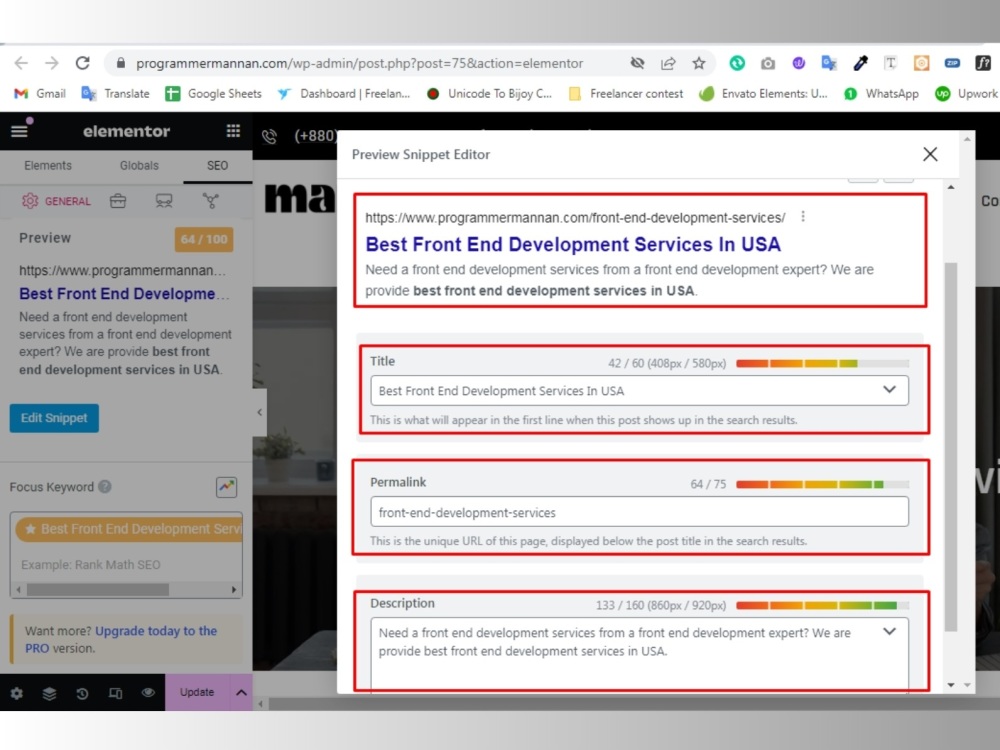Open the Translate bookmark
Image resolution: width=1000 pixels, height=750 pixels.
[x=115, y=94]
